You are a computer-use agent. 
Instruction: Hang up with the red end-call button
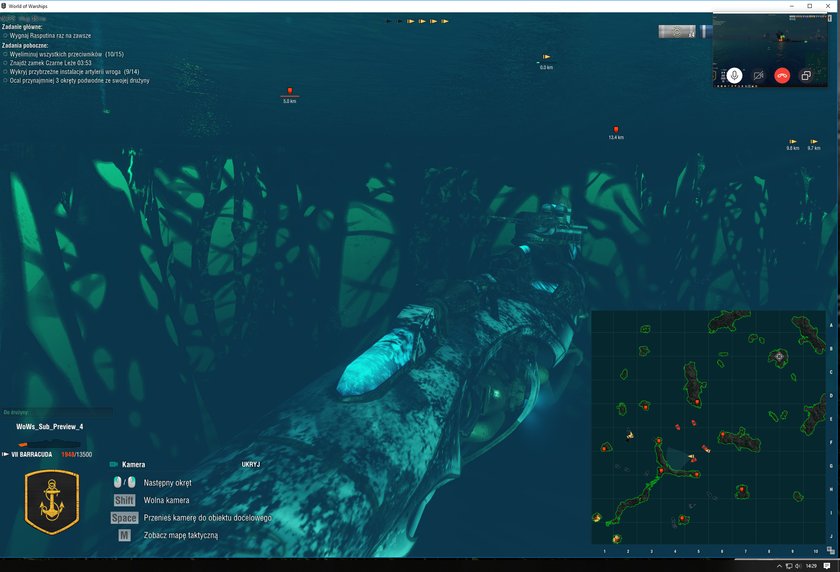782,76
